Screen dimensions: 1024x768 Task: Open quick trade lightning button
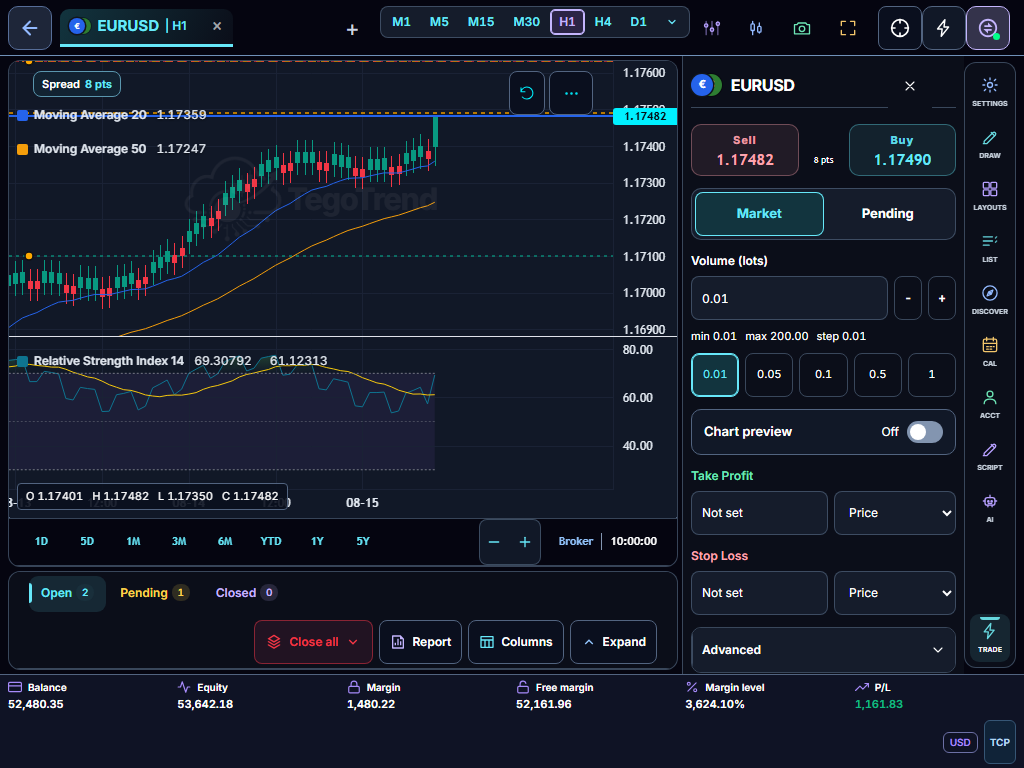944,28
